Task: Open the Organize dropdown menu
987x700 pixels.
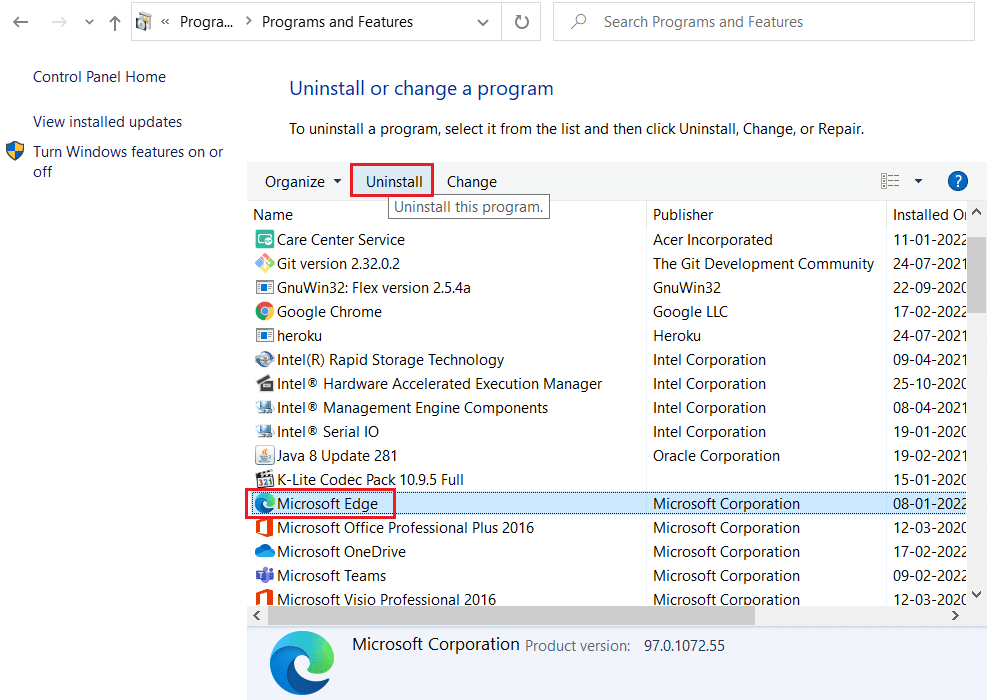Action: point(303,181)
